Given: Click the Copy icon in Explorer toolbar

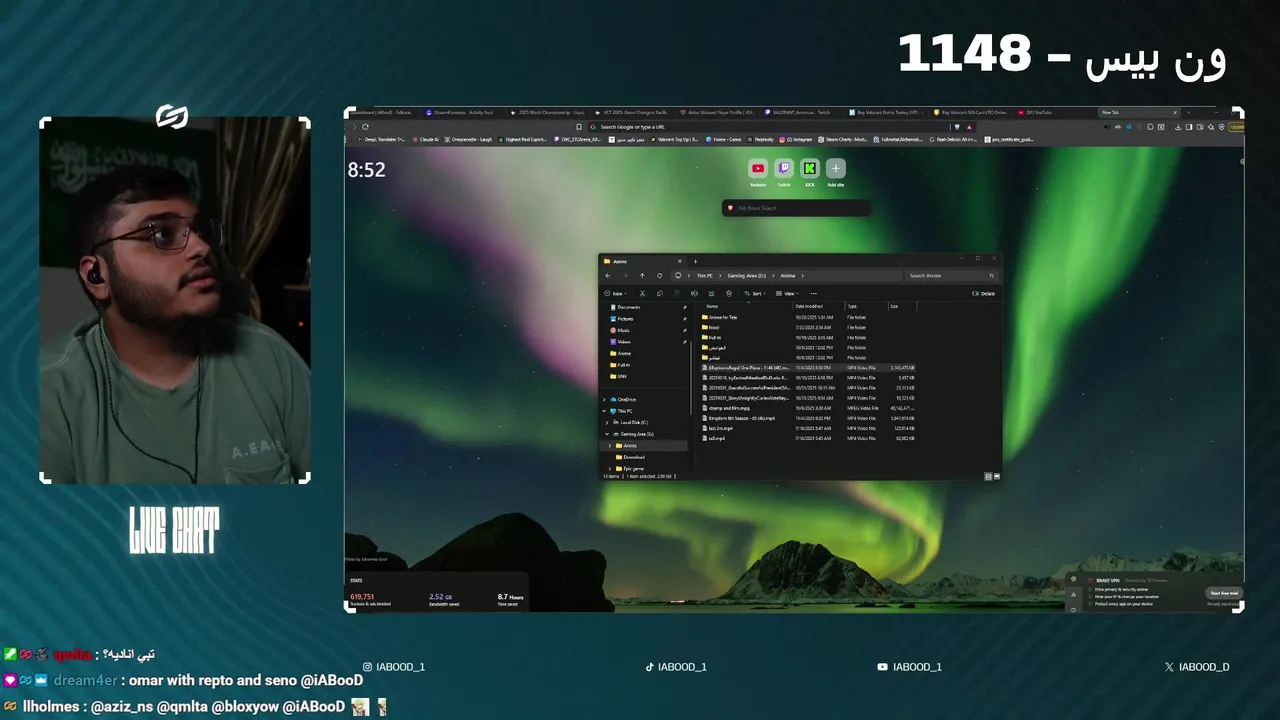Looking at the screenshot, I should click(x=660, y=293).
